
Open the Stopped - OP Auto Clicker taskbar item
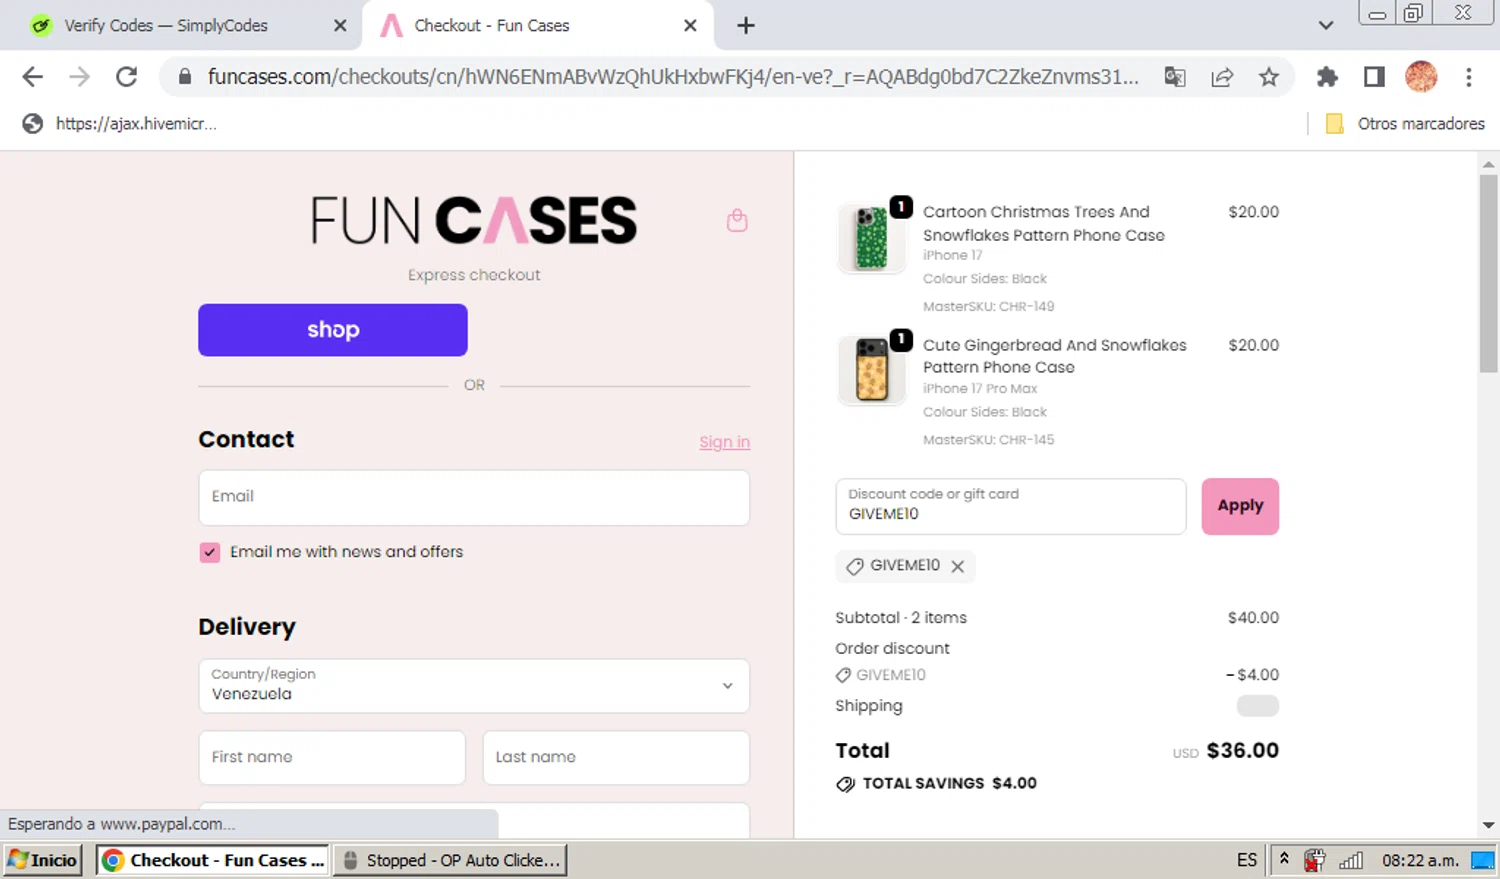tap(450, 860)
